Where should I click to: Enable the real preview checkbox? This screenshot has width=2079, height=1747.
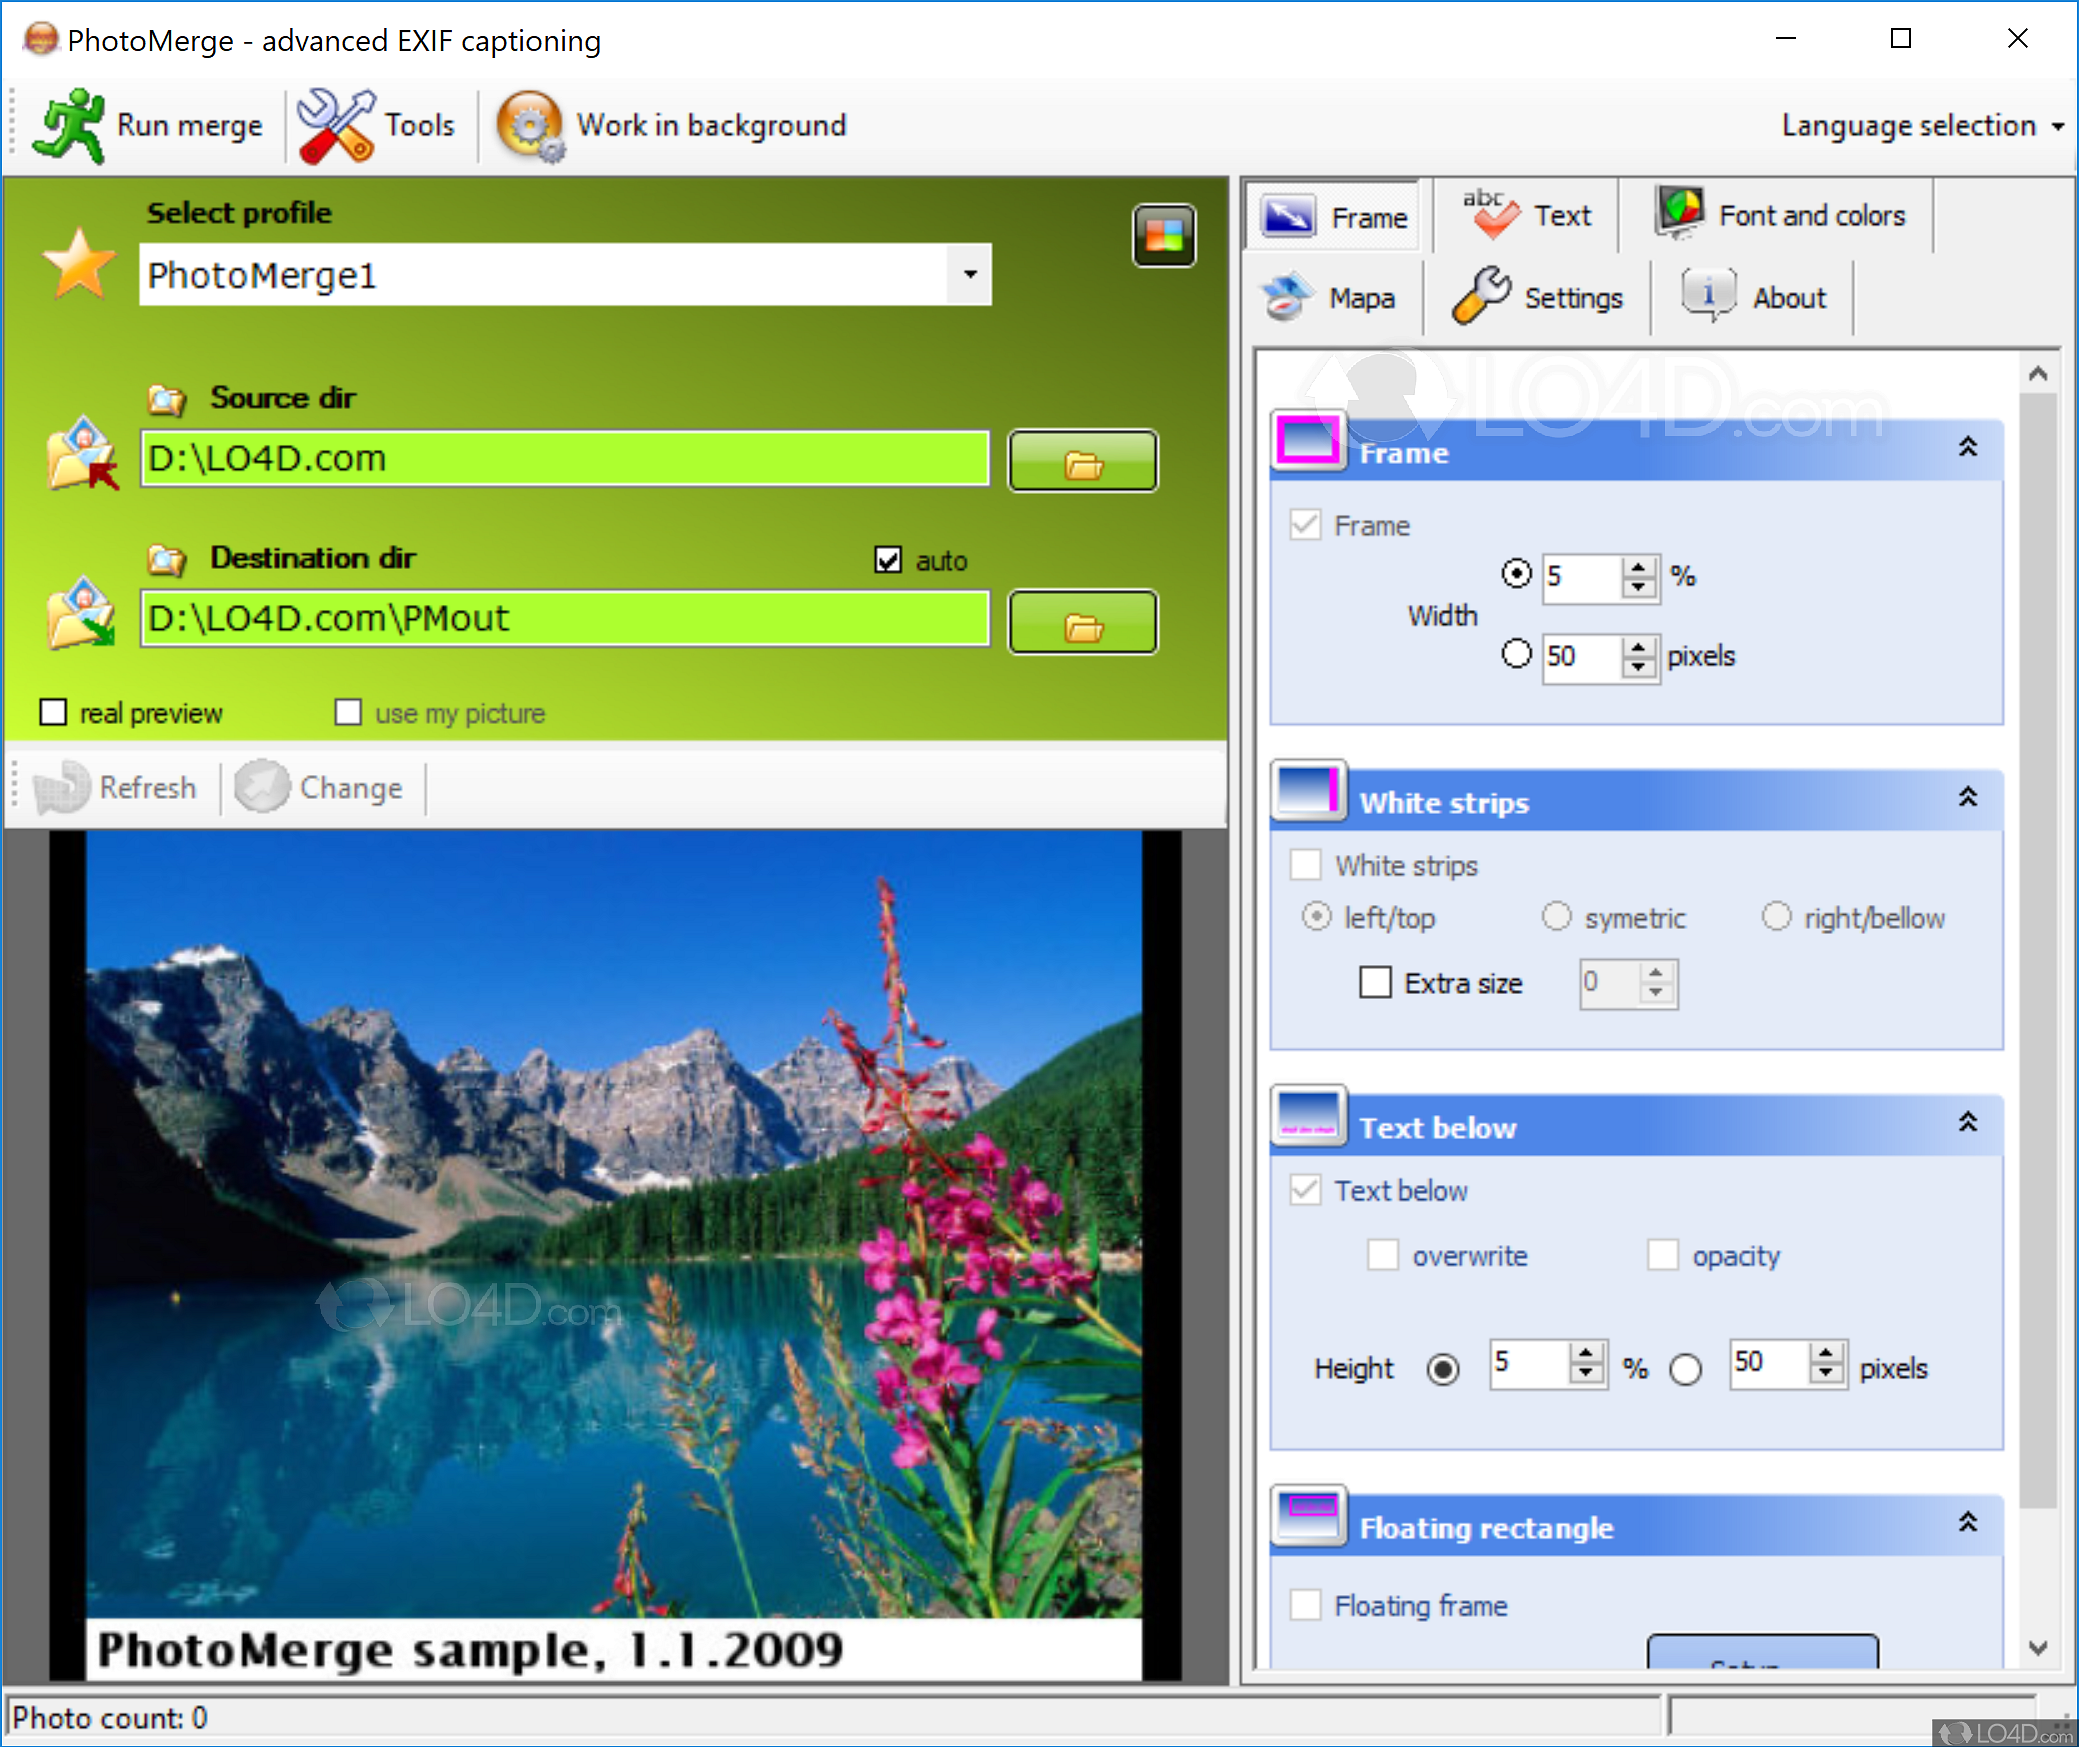[53, 712]
